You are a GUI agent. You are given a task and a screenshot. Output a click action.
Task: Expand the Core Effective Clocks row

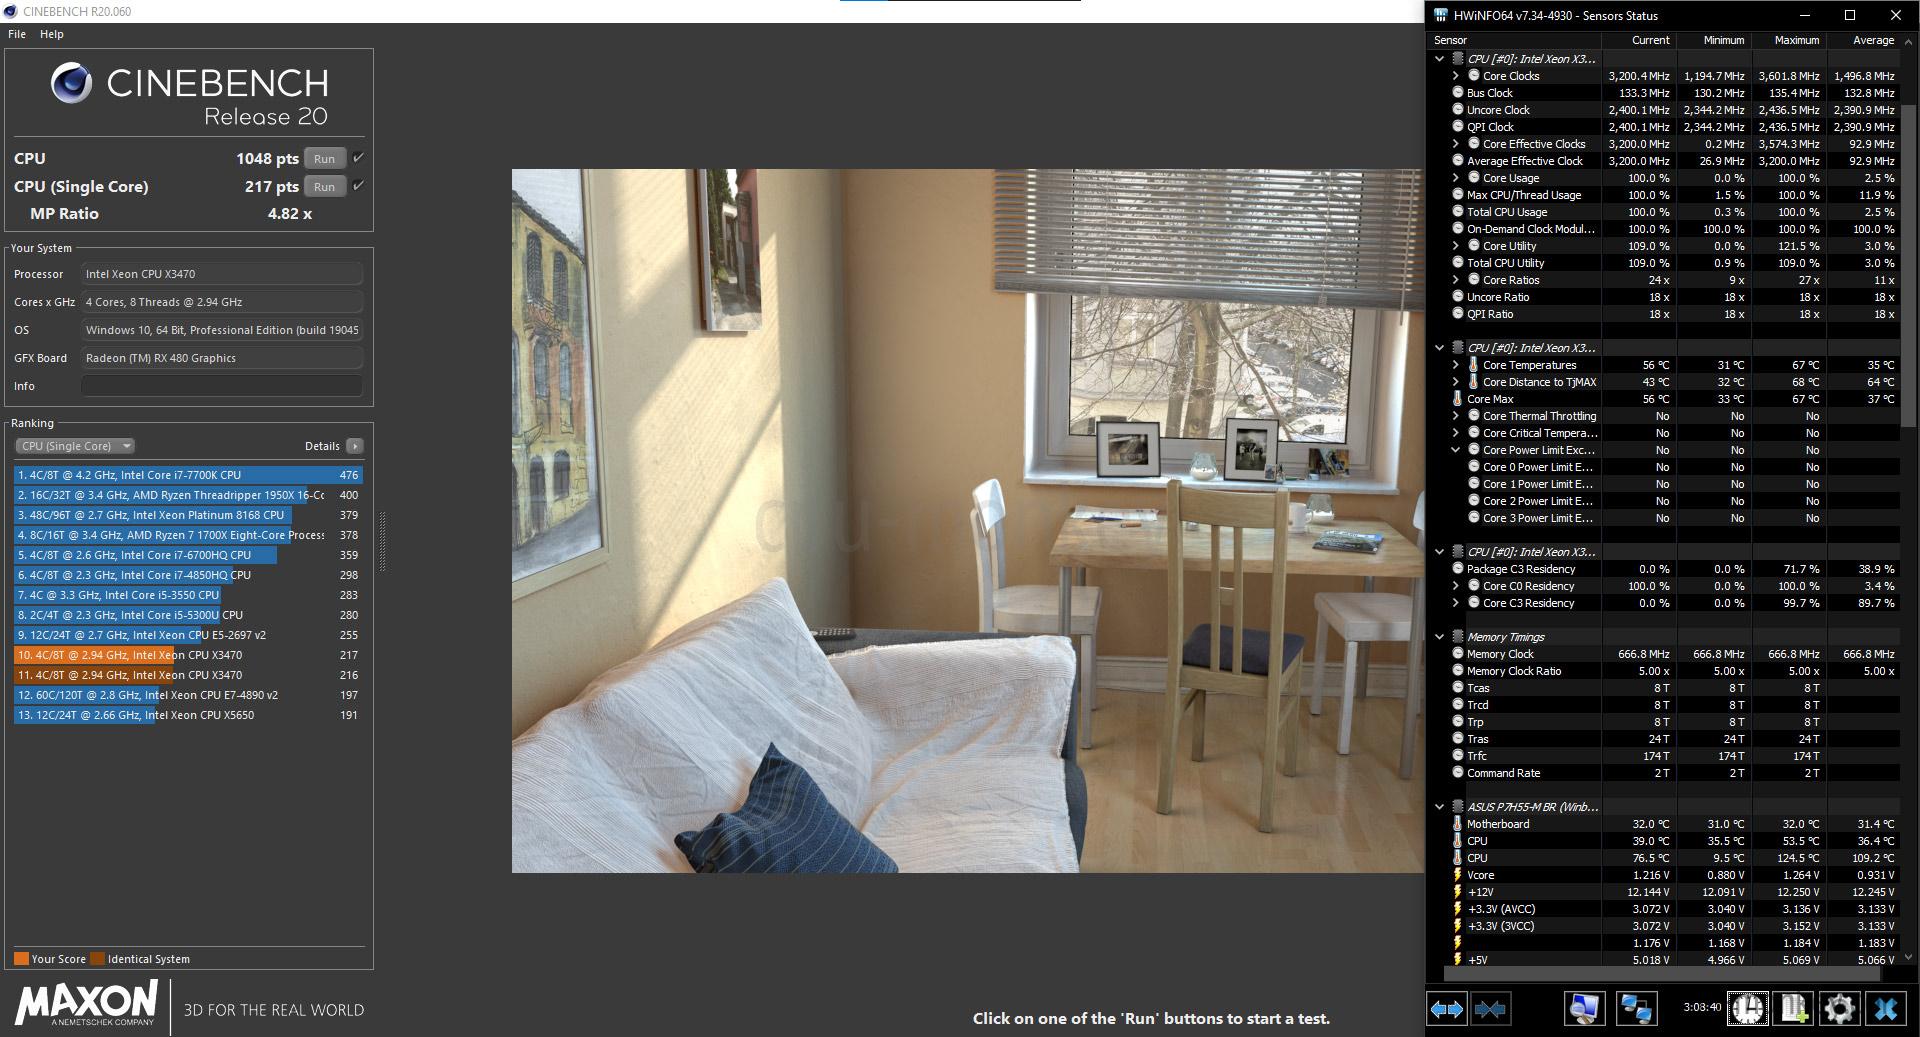1456,144
